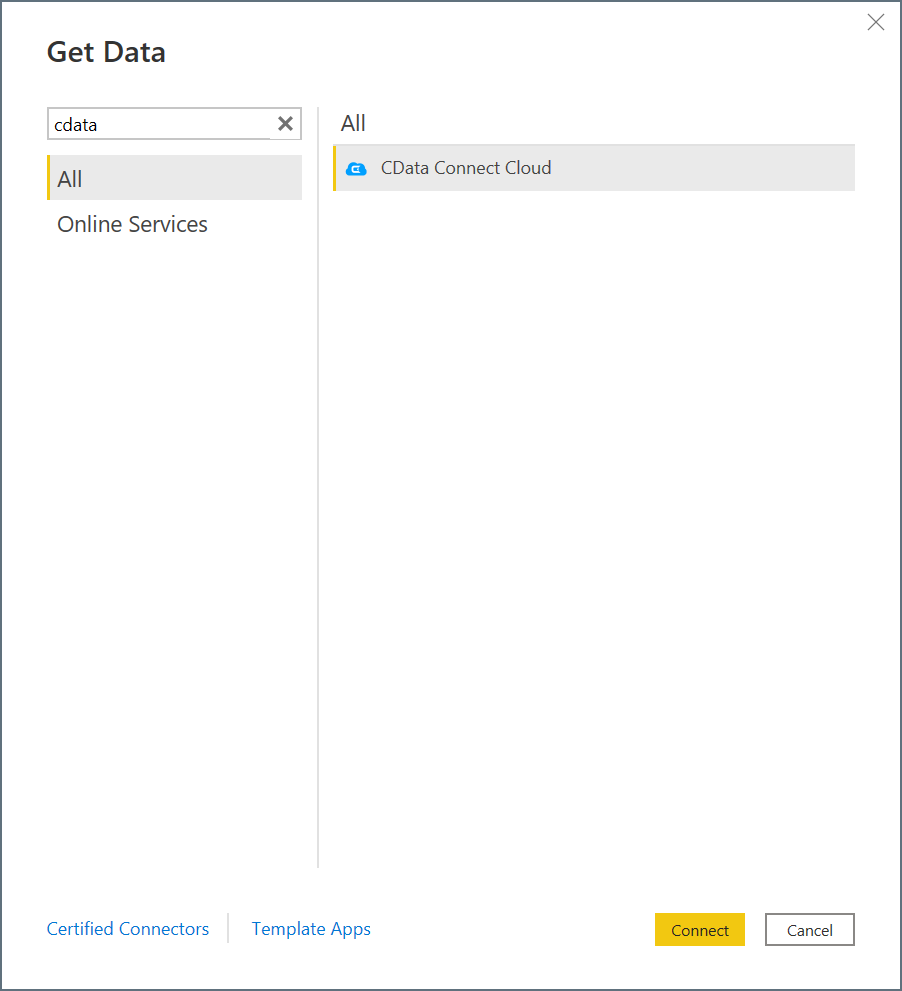Confirm selection by clicking Connect
Screen dimensions: 902x991
pyautogui.click(x=699, y=929)
